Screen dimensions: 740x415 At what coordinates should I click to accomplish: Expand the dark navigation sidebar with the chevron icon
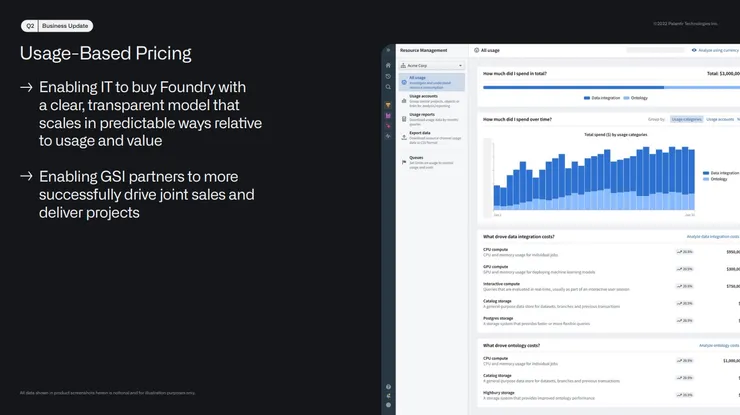(388, 50)
